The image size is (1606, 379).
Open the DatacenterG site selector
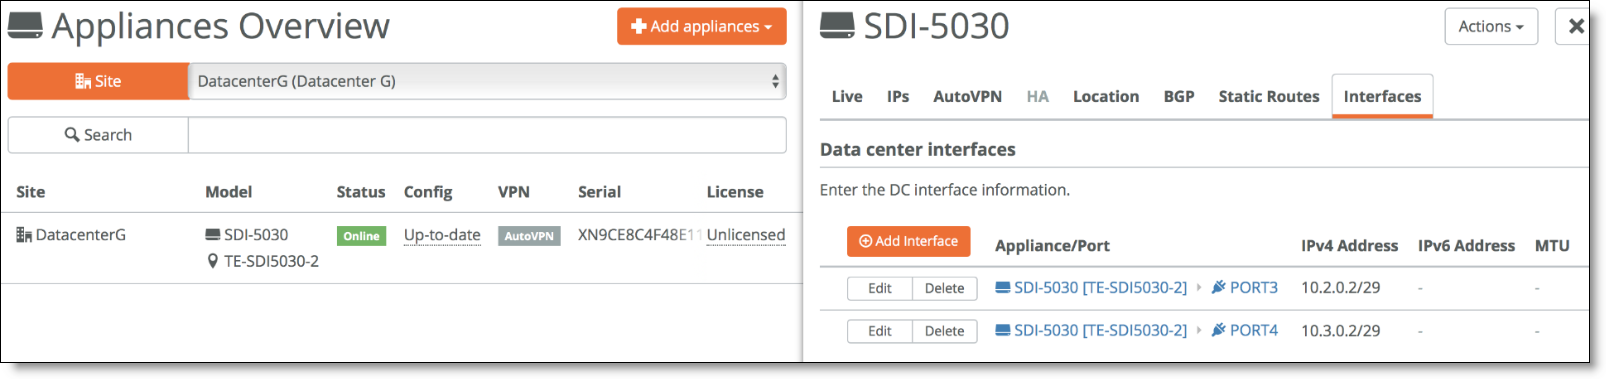(x=487, y=81)
